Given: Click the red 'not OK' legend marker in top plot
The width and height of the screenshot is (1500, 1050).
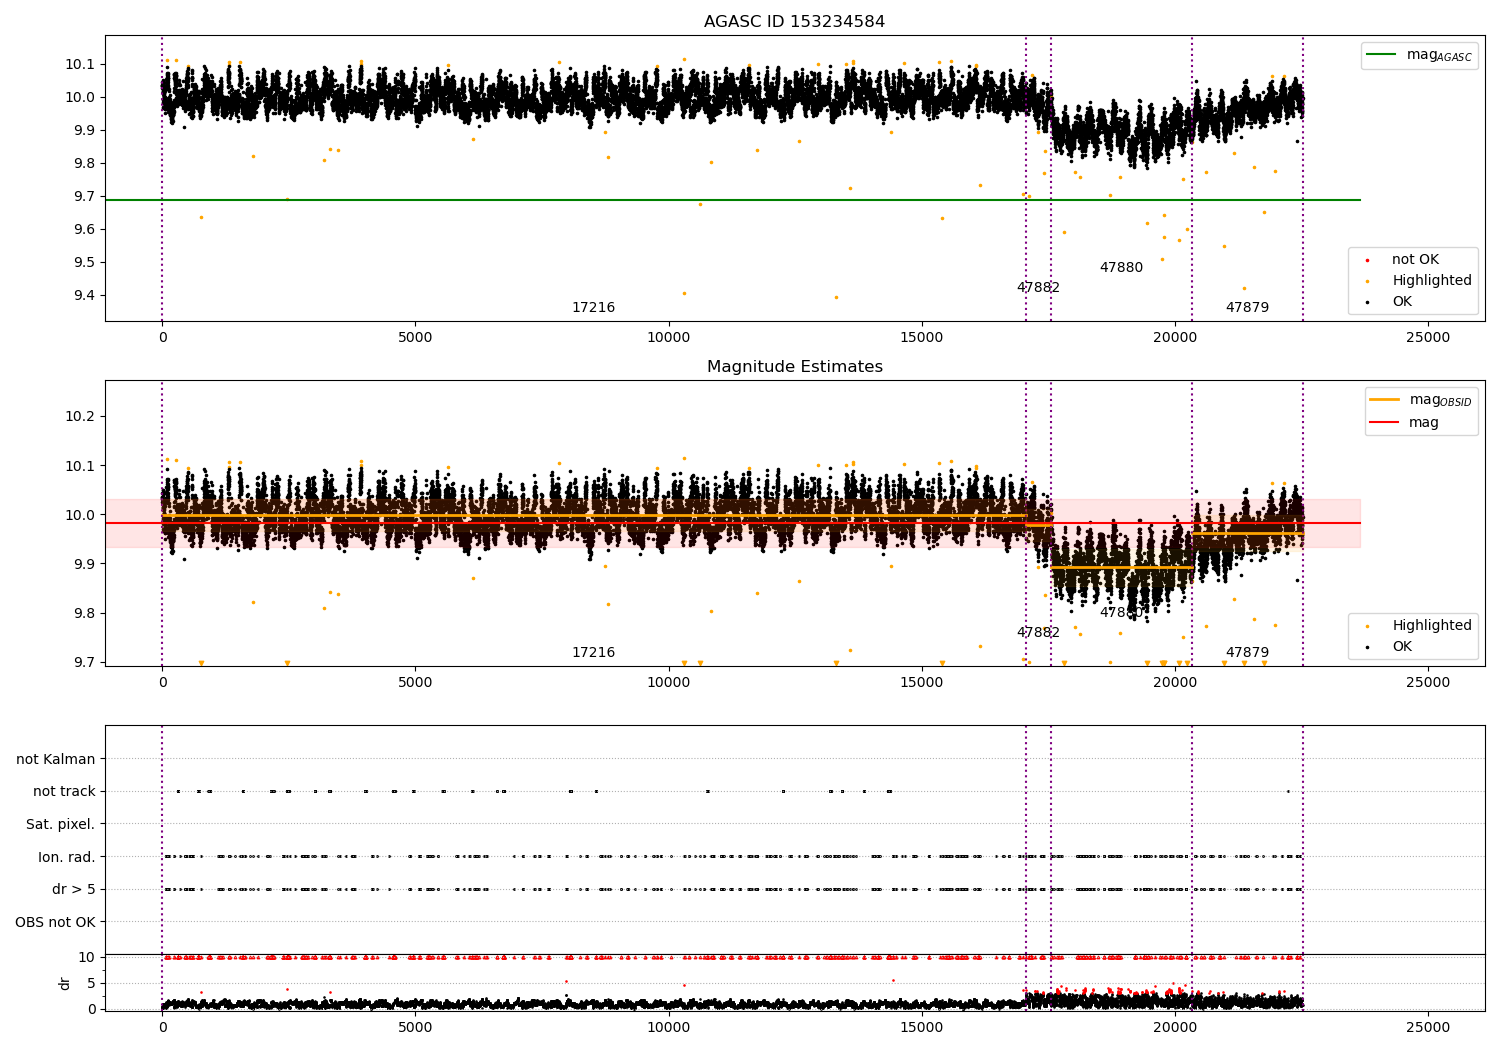Looking at the screenshot, I should click(x=1367, y=260).
